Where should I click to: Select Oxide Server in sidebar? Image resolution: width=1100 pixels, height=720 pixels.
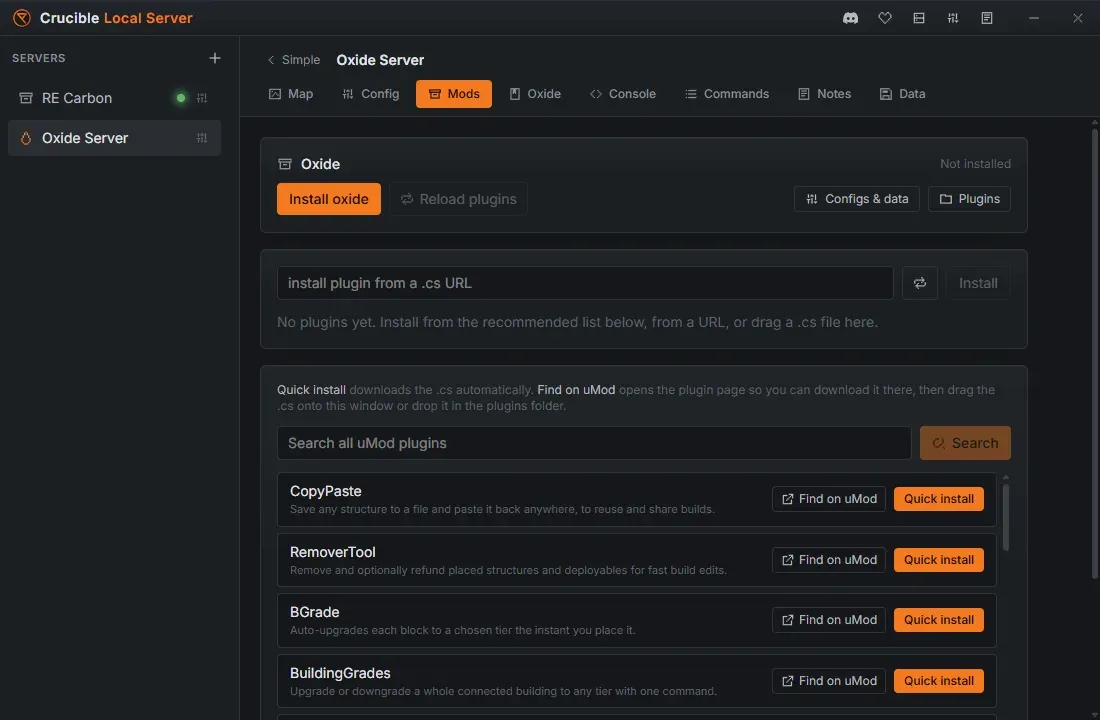point(114,138)
